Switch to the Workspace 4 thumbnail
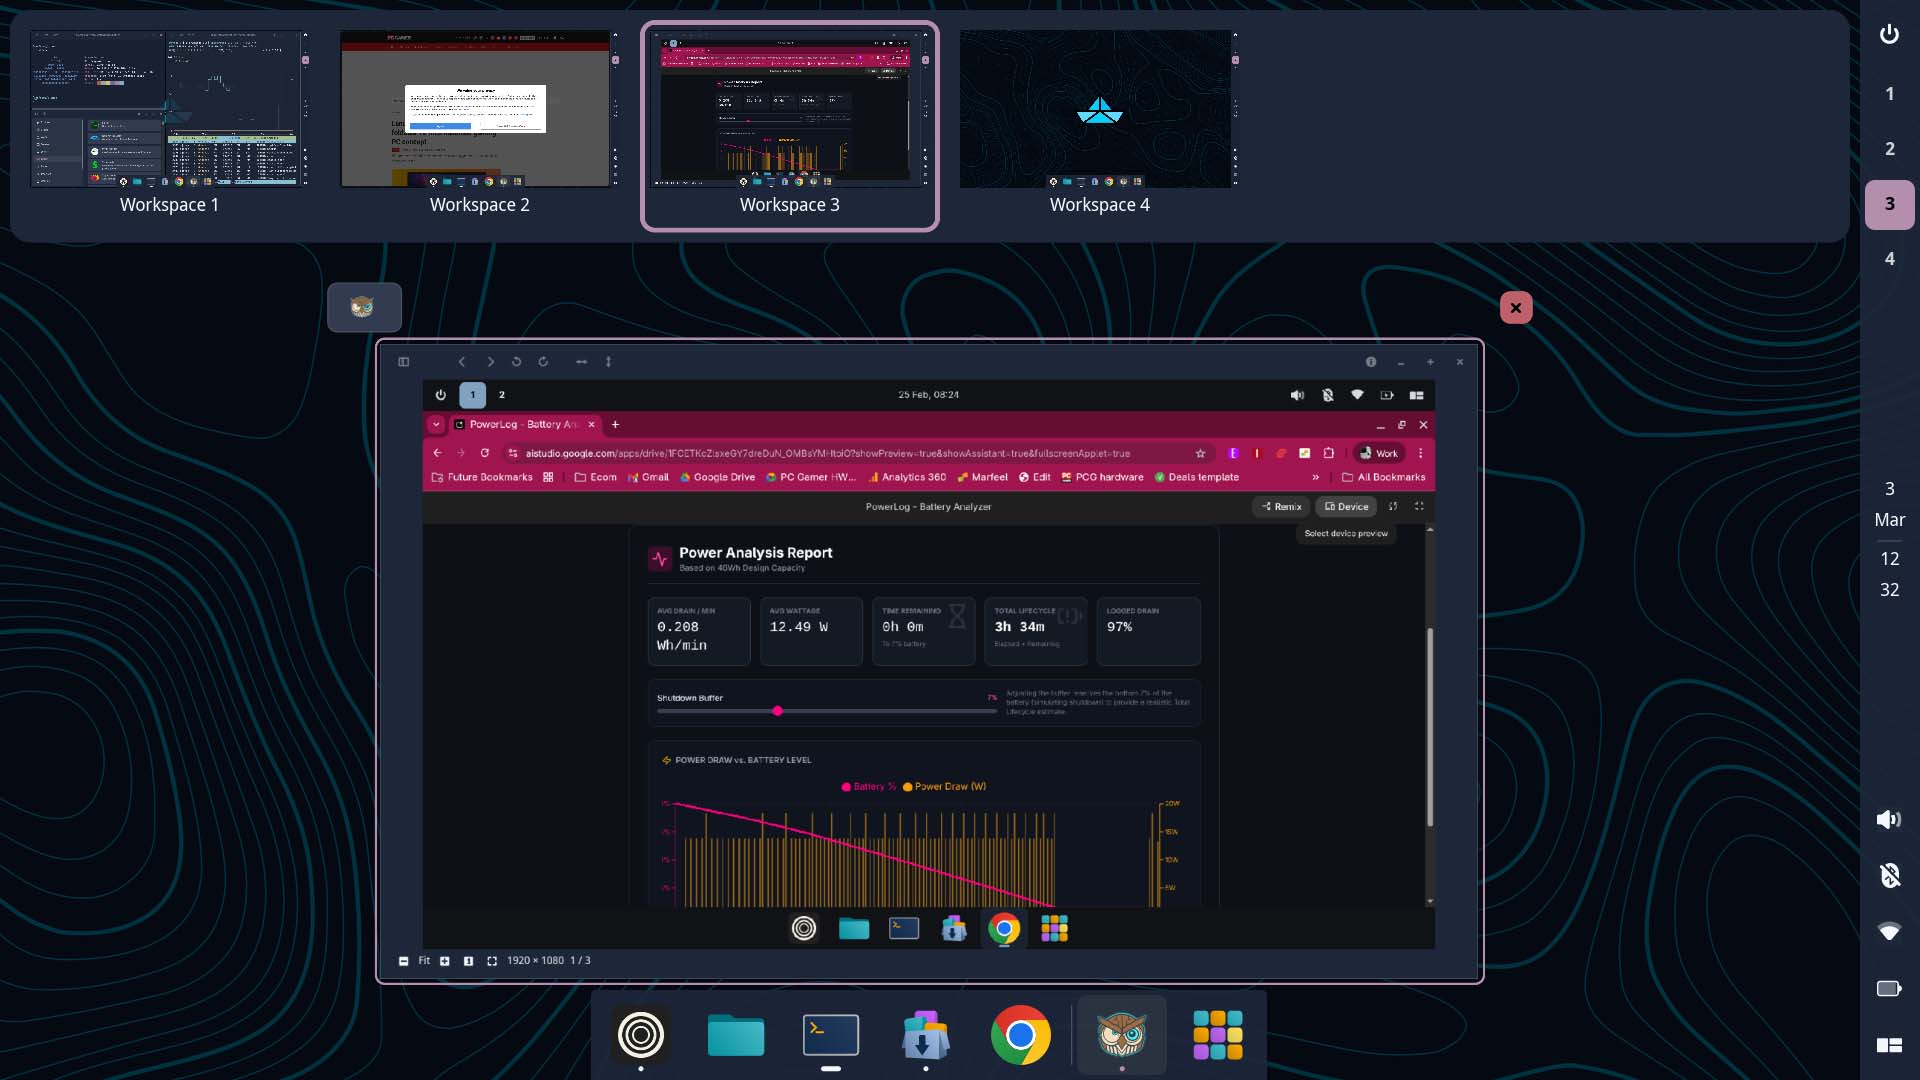Viewport: 1920px width, 1080px height. pyautogui.click(x=1099, y=110)
